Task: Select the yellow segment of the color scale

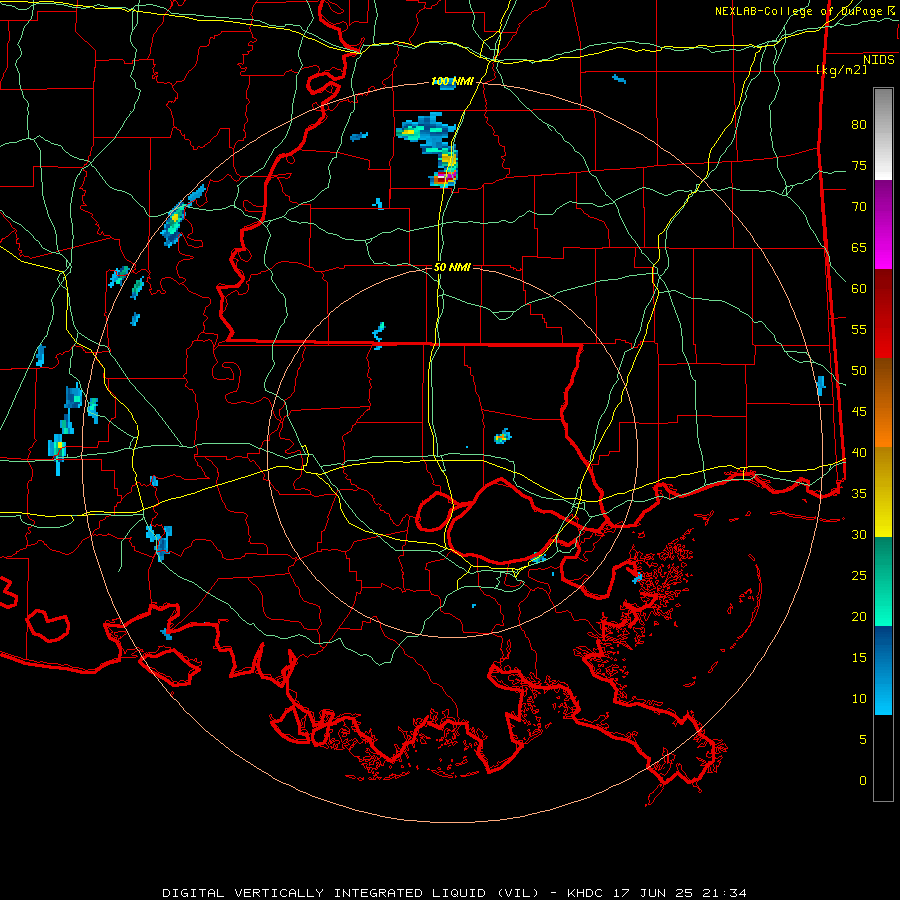Action: [883, 492]
